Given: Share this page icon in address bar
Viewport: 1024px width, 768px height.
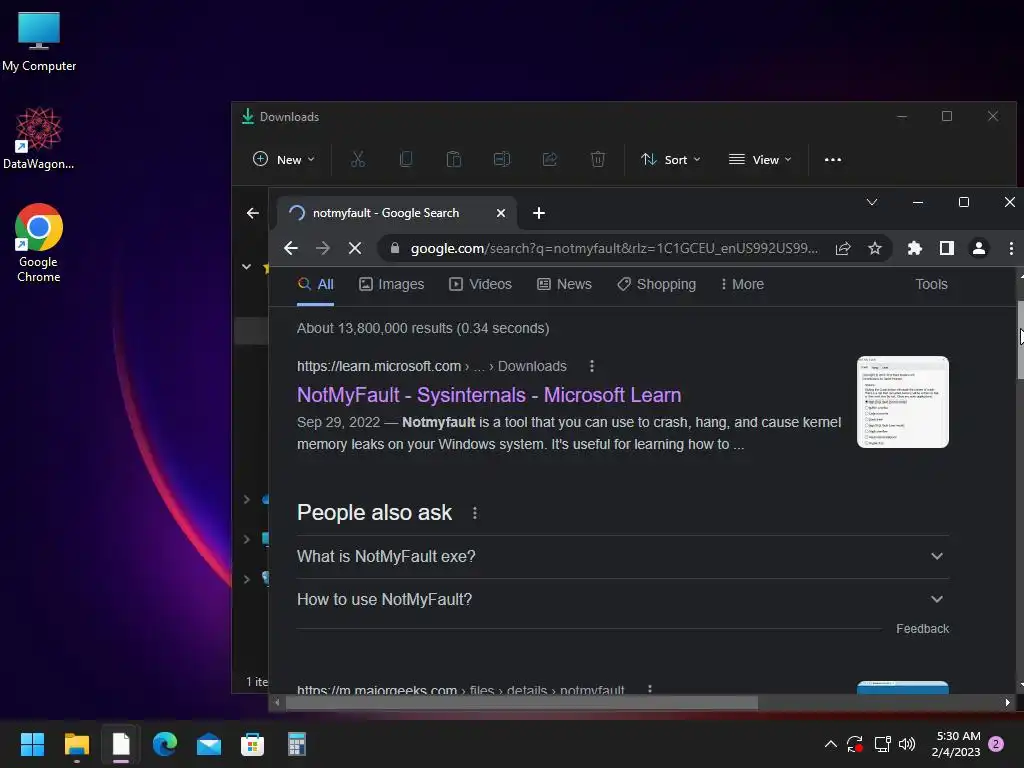Looking at the screenshot, I should 842,248.
